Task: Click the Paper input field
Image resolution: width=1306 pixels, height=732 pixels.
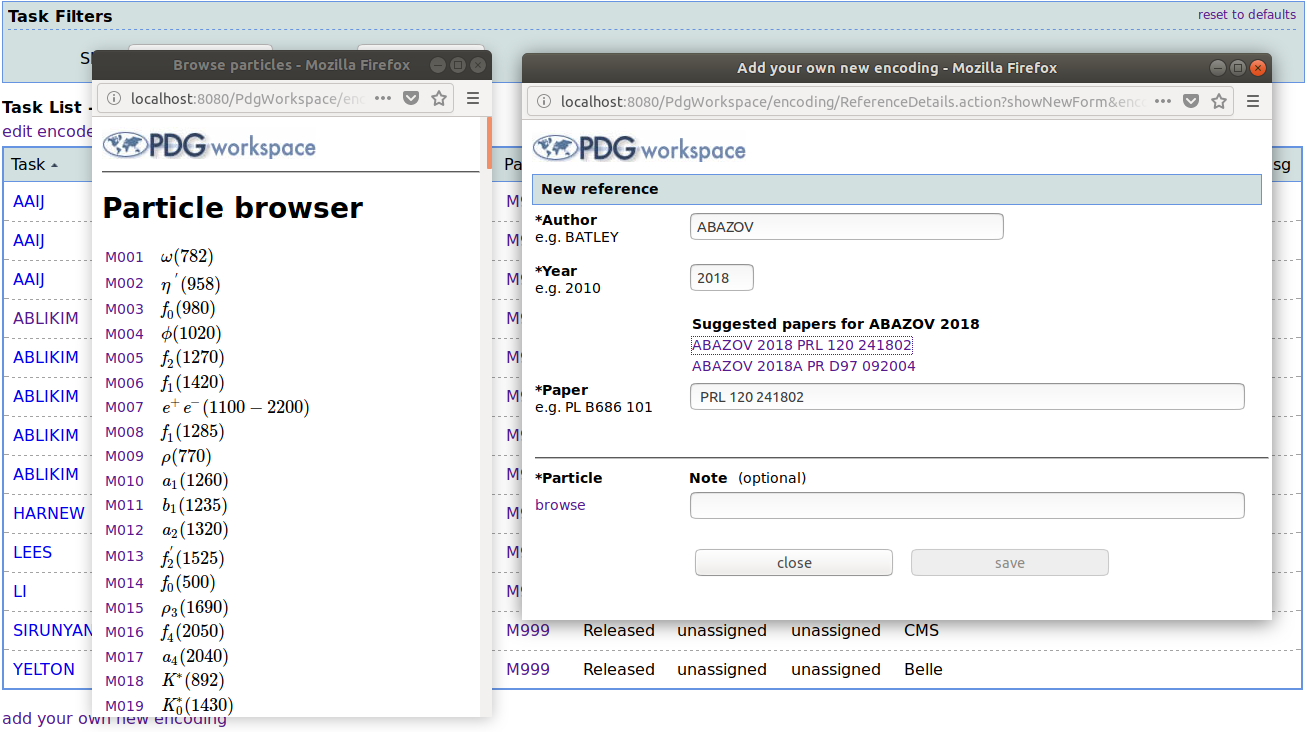Action: coord(967,397)
